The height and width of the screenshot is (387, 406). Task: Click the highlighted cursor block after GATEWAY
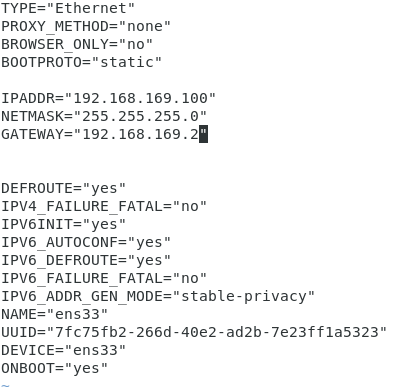[203, 134]
